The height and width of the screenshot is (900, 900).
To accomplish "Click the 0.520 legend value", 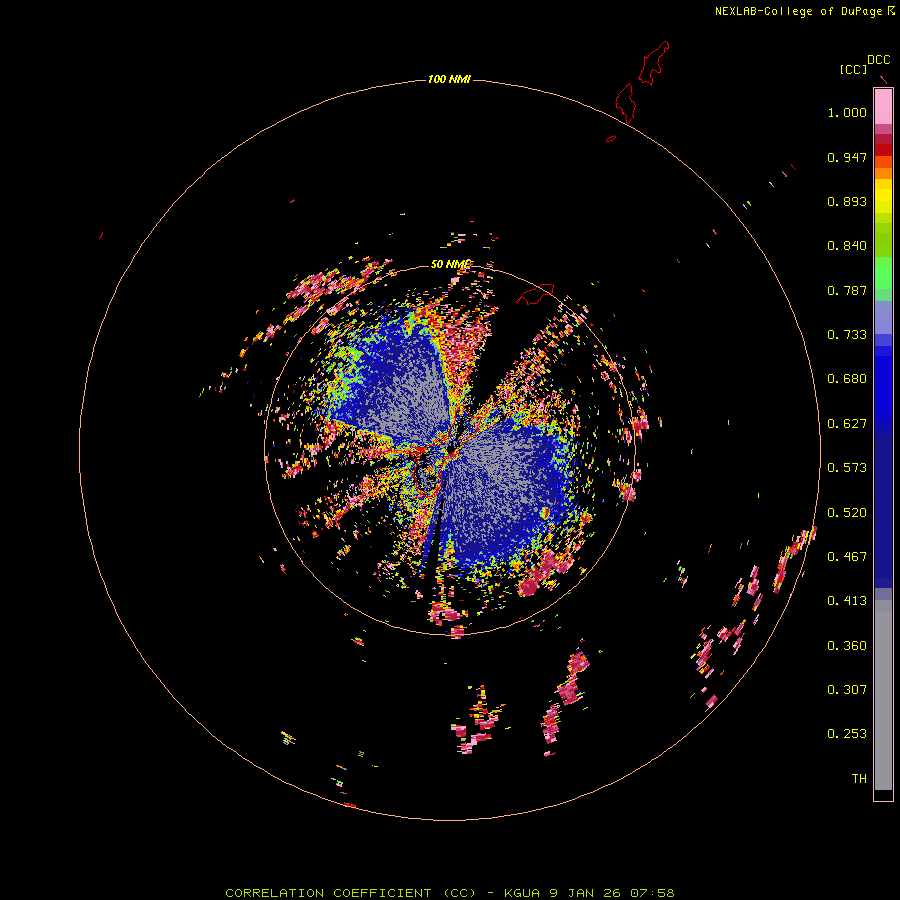I will (x=847, y=513).
